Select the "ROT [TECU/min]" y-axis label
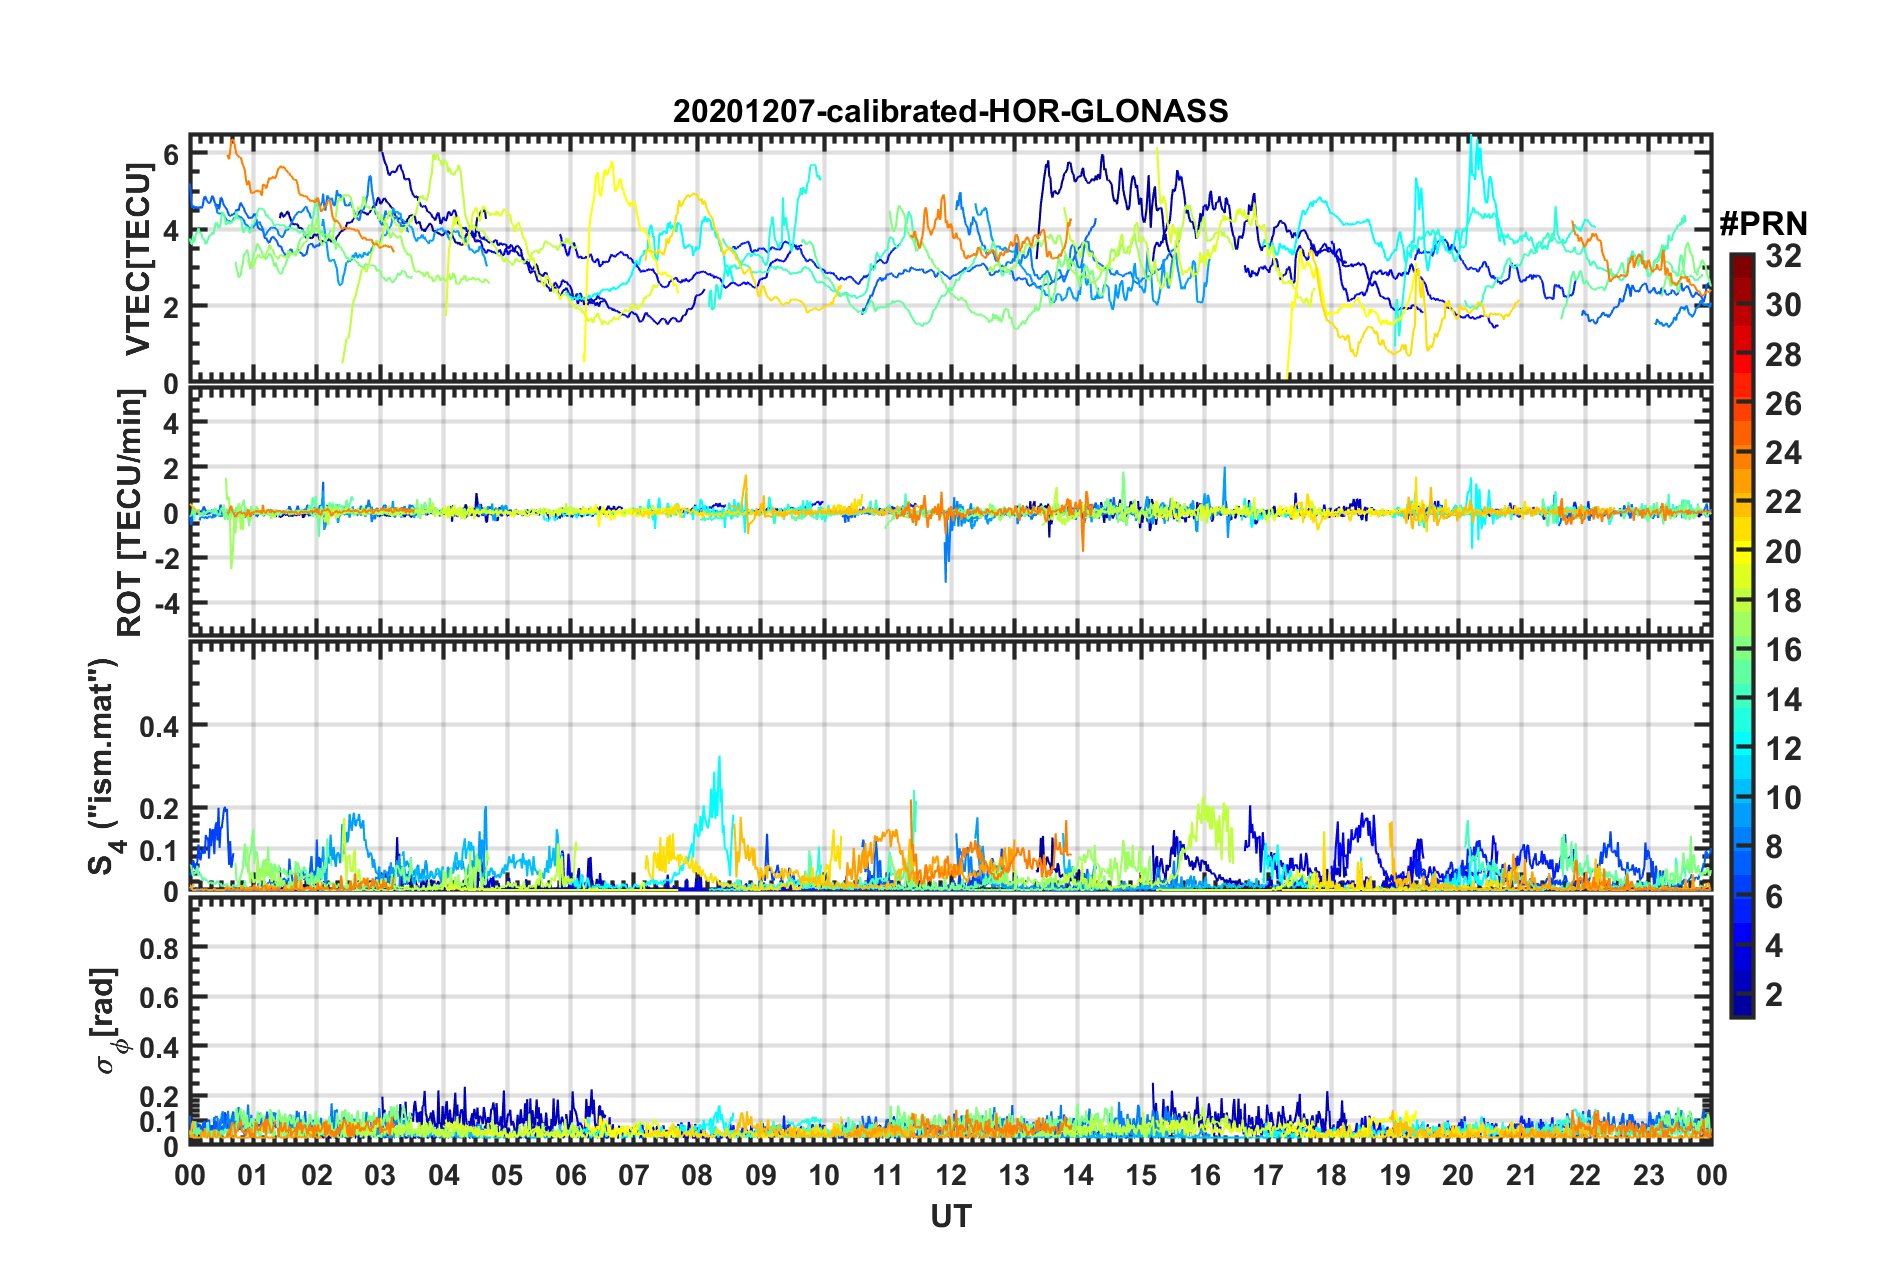This screenshot has width=1902, height=1272. click(x=131, y=513)
